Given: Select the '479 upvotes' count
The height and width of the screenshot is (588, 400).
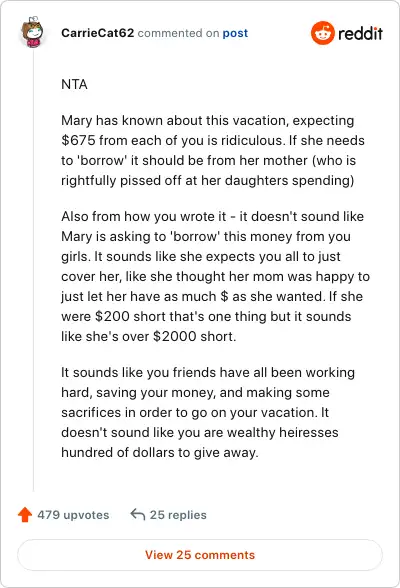Looking at the screenshot, I should [x=73, y=515].
